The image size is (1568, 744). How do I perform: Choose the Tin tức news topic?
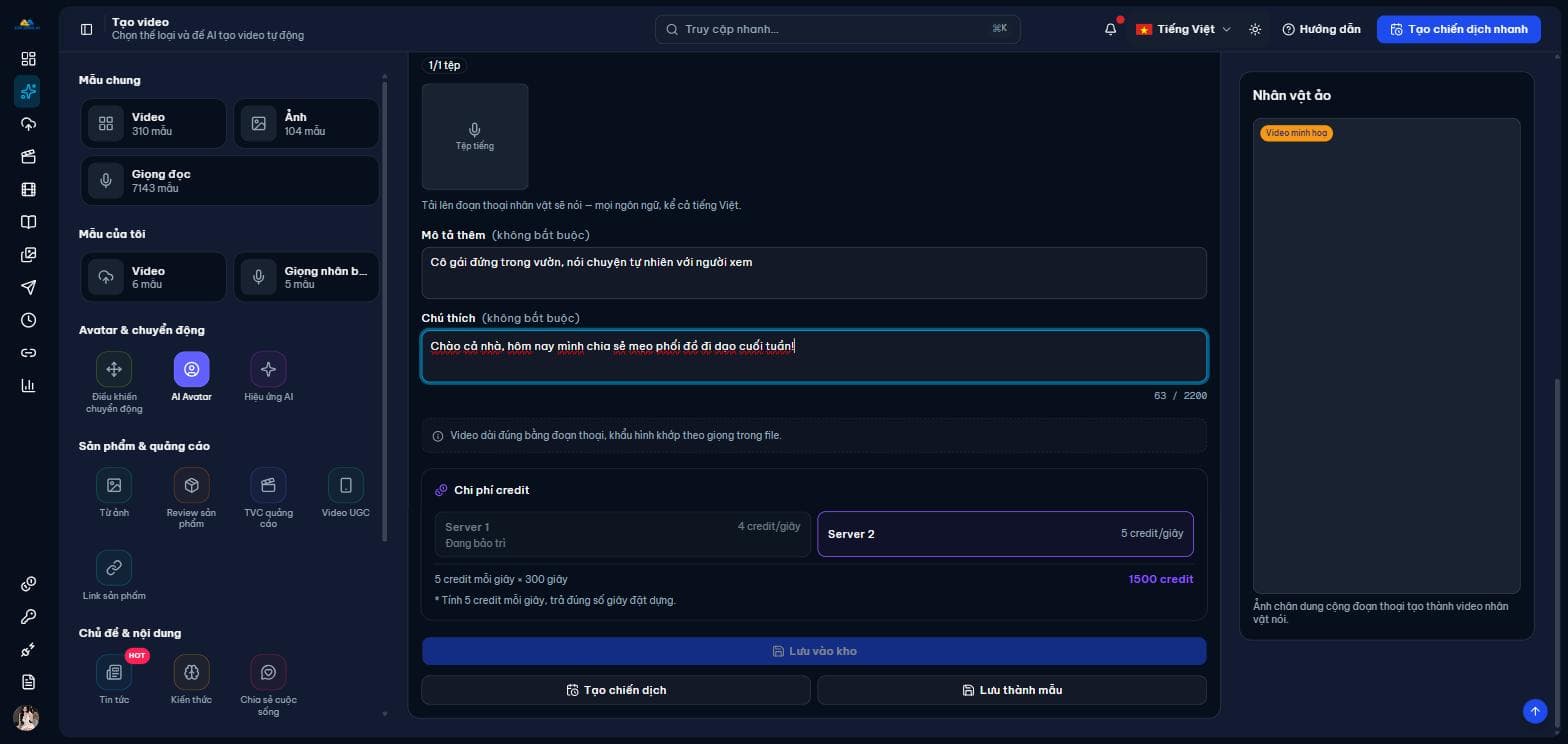pyautogui.click(x=114, y=680)
